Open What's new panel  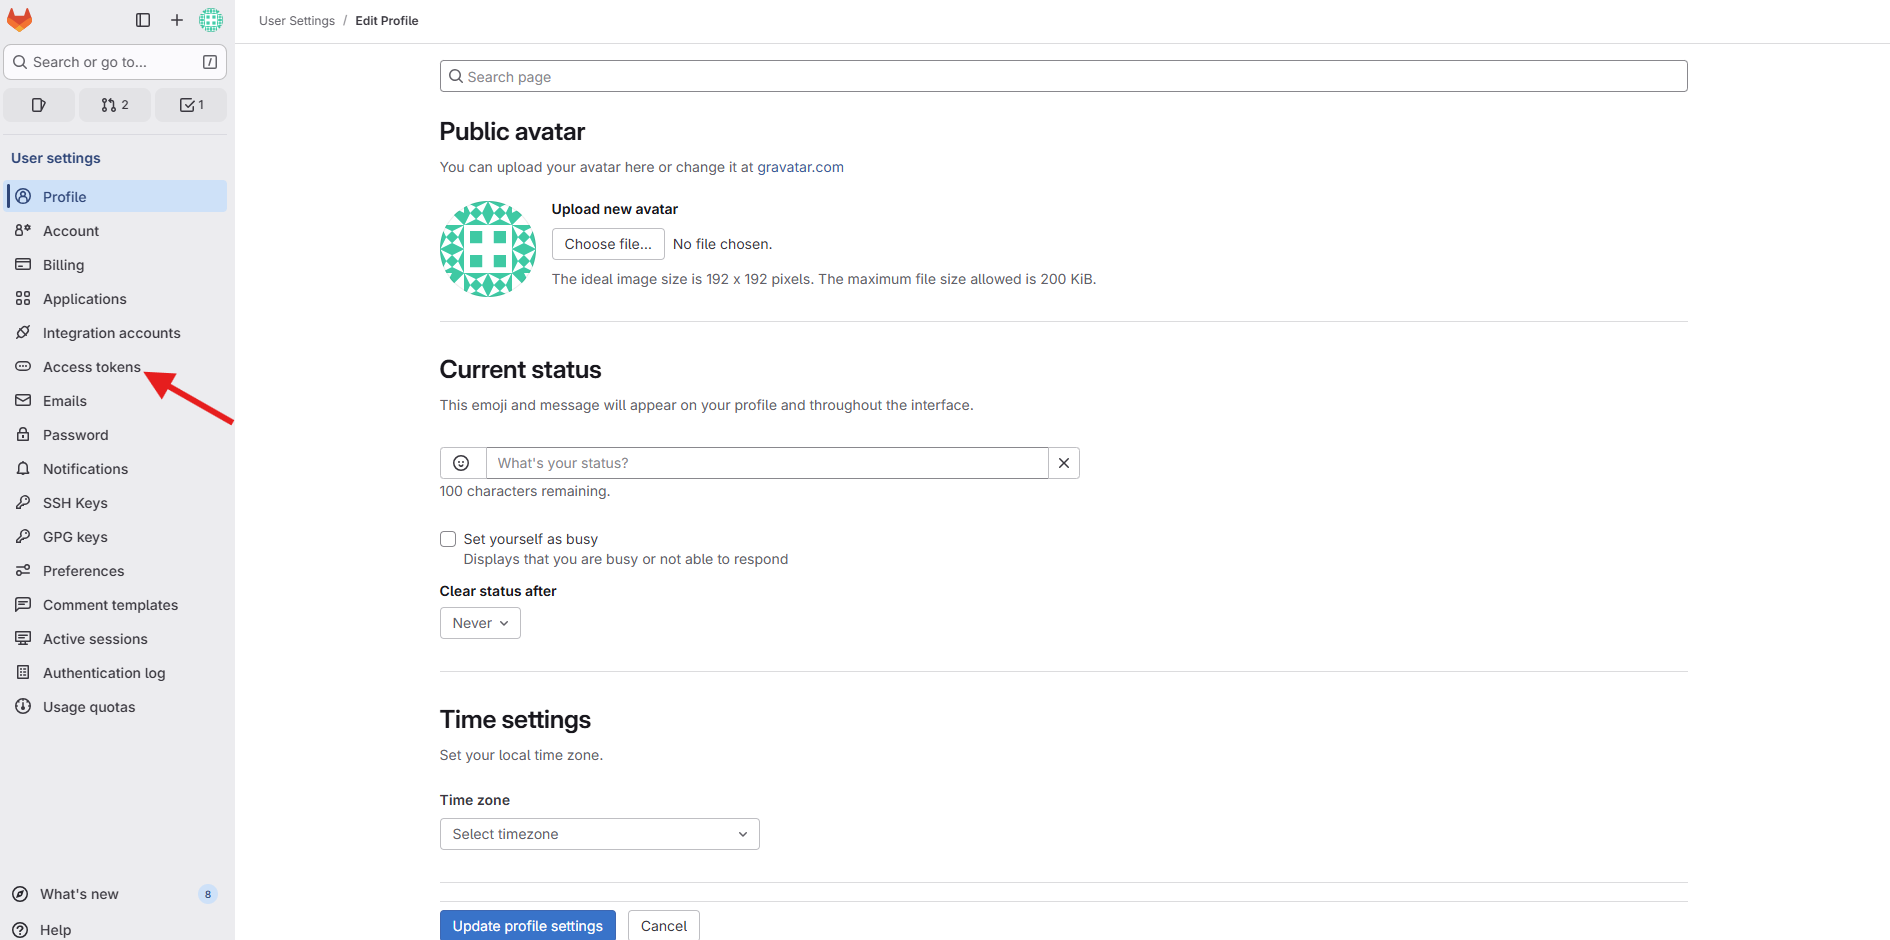click(80, 893)
